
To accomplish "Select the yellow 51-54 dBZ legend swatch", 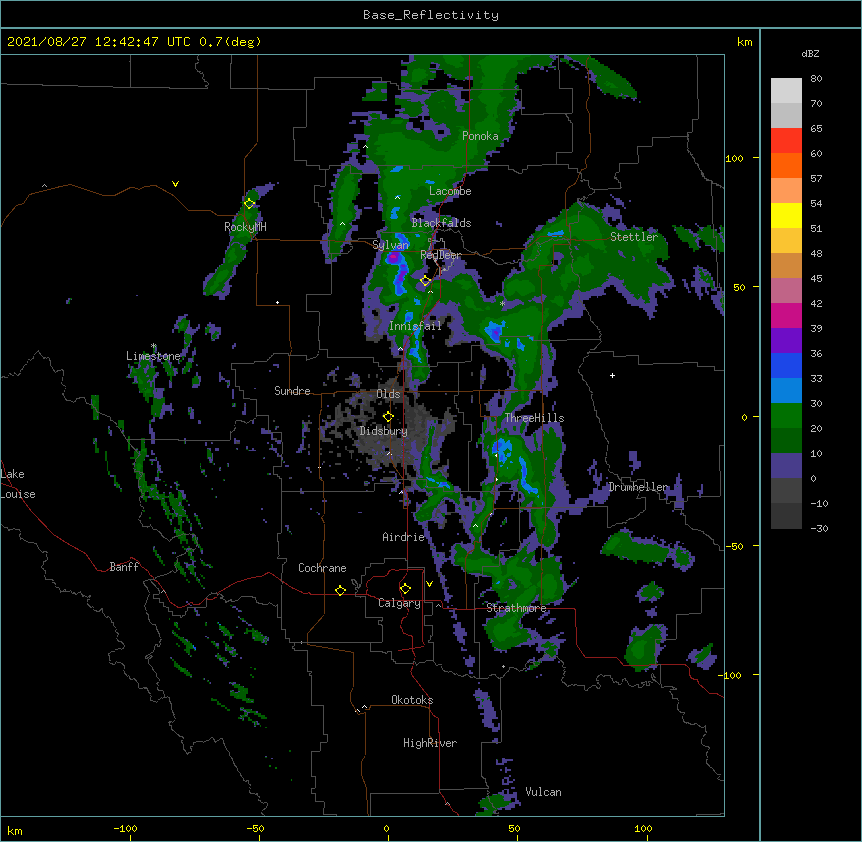I will [x=786, y=215].
